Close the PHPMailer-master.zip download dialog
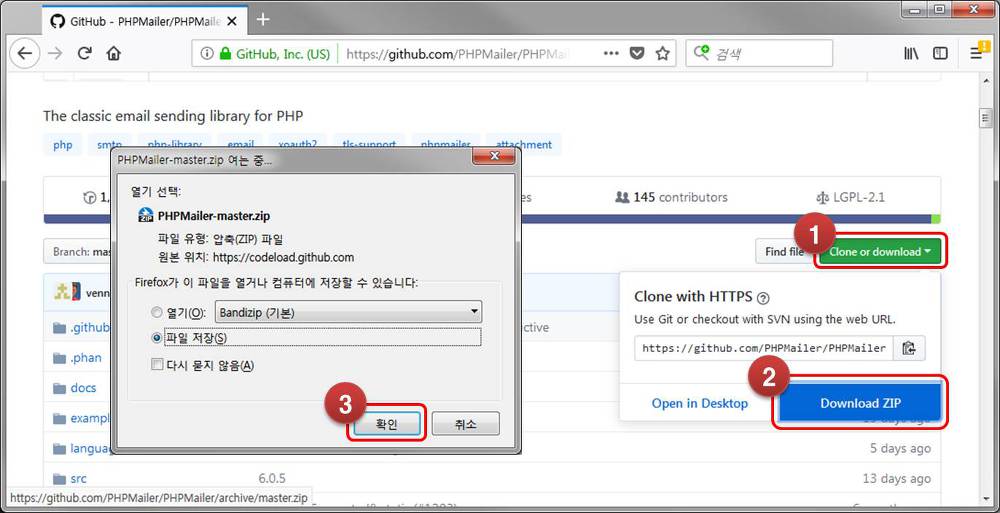Viewport: 1000px width, 513px height. (x=493, y=157)
